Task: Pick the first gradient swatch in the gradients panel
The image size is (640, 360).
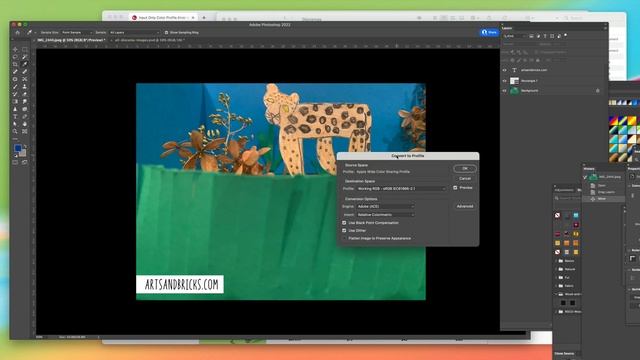Action: pyautogui.click(x=613, y=120)
